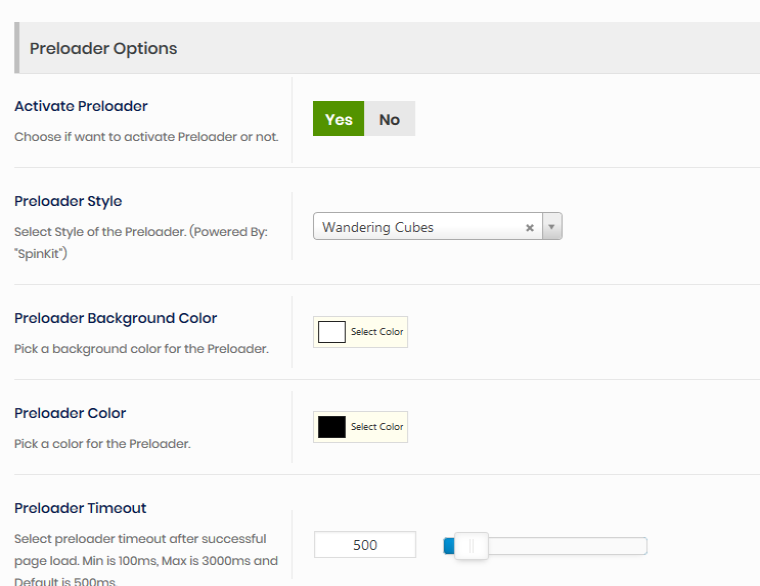
Task: Click the Activate Preloader label
Action: point(81,106)
